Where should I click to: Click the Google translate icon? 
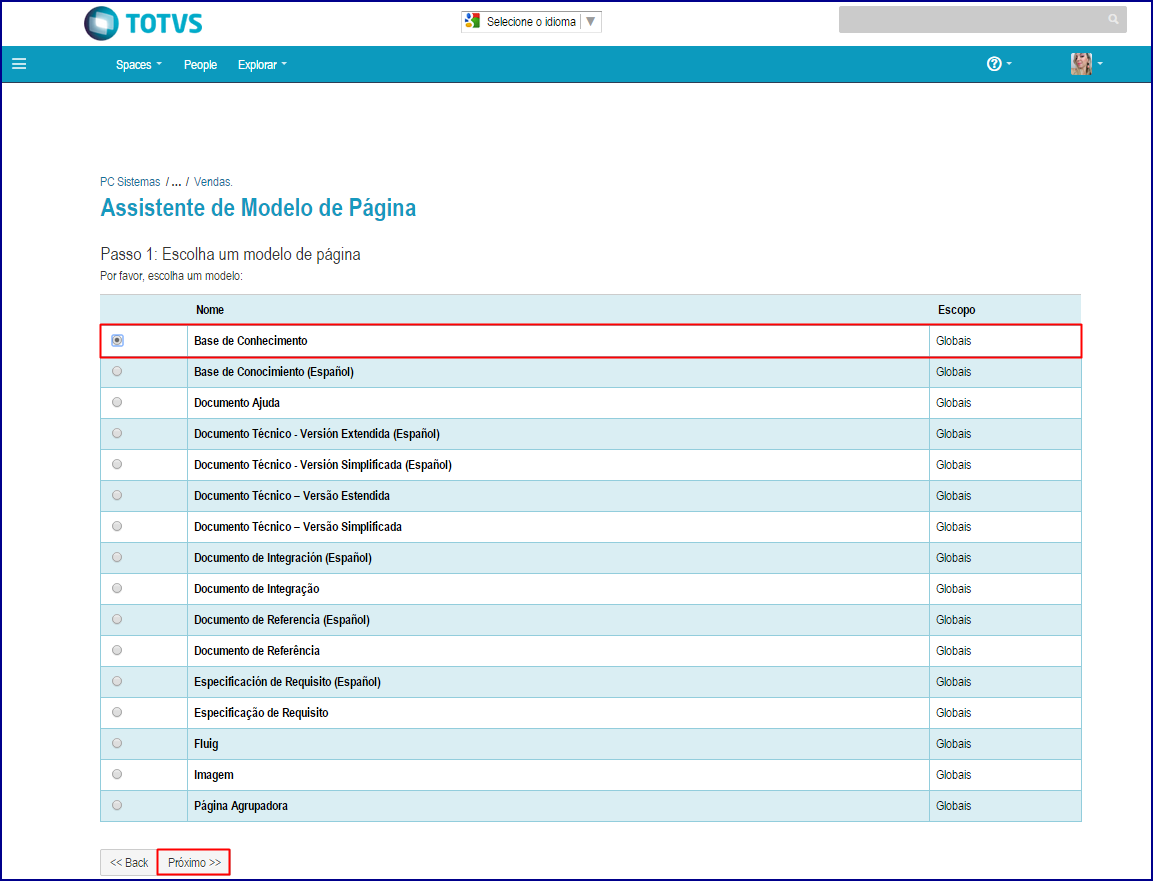pos(473,21)
